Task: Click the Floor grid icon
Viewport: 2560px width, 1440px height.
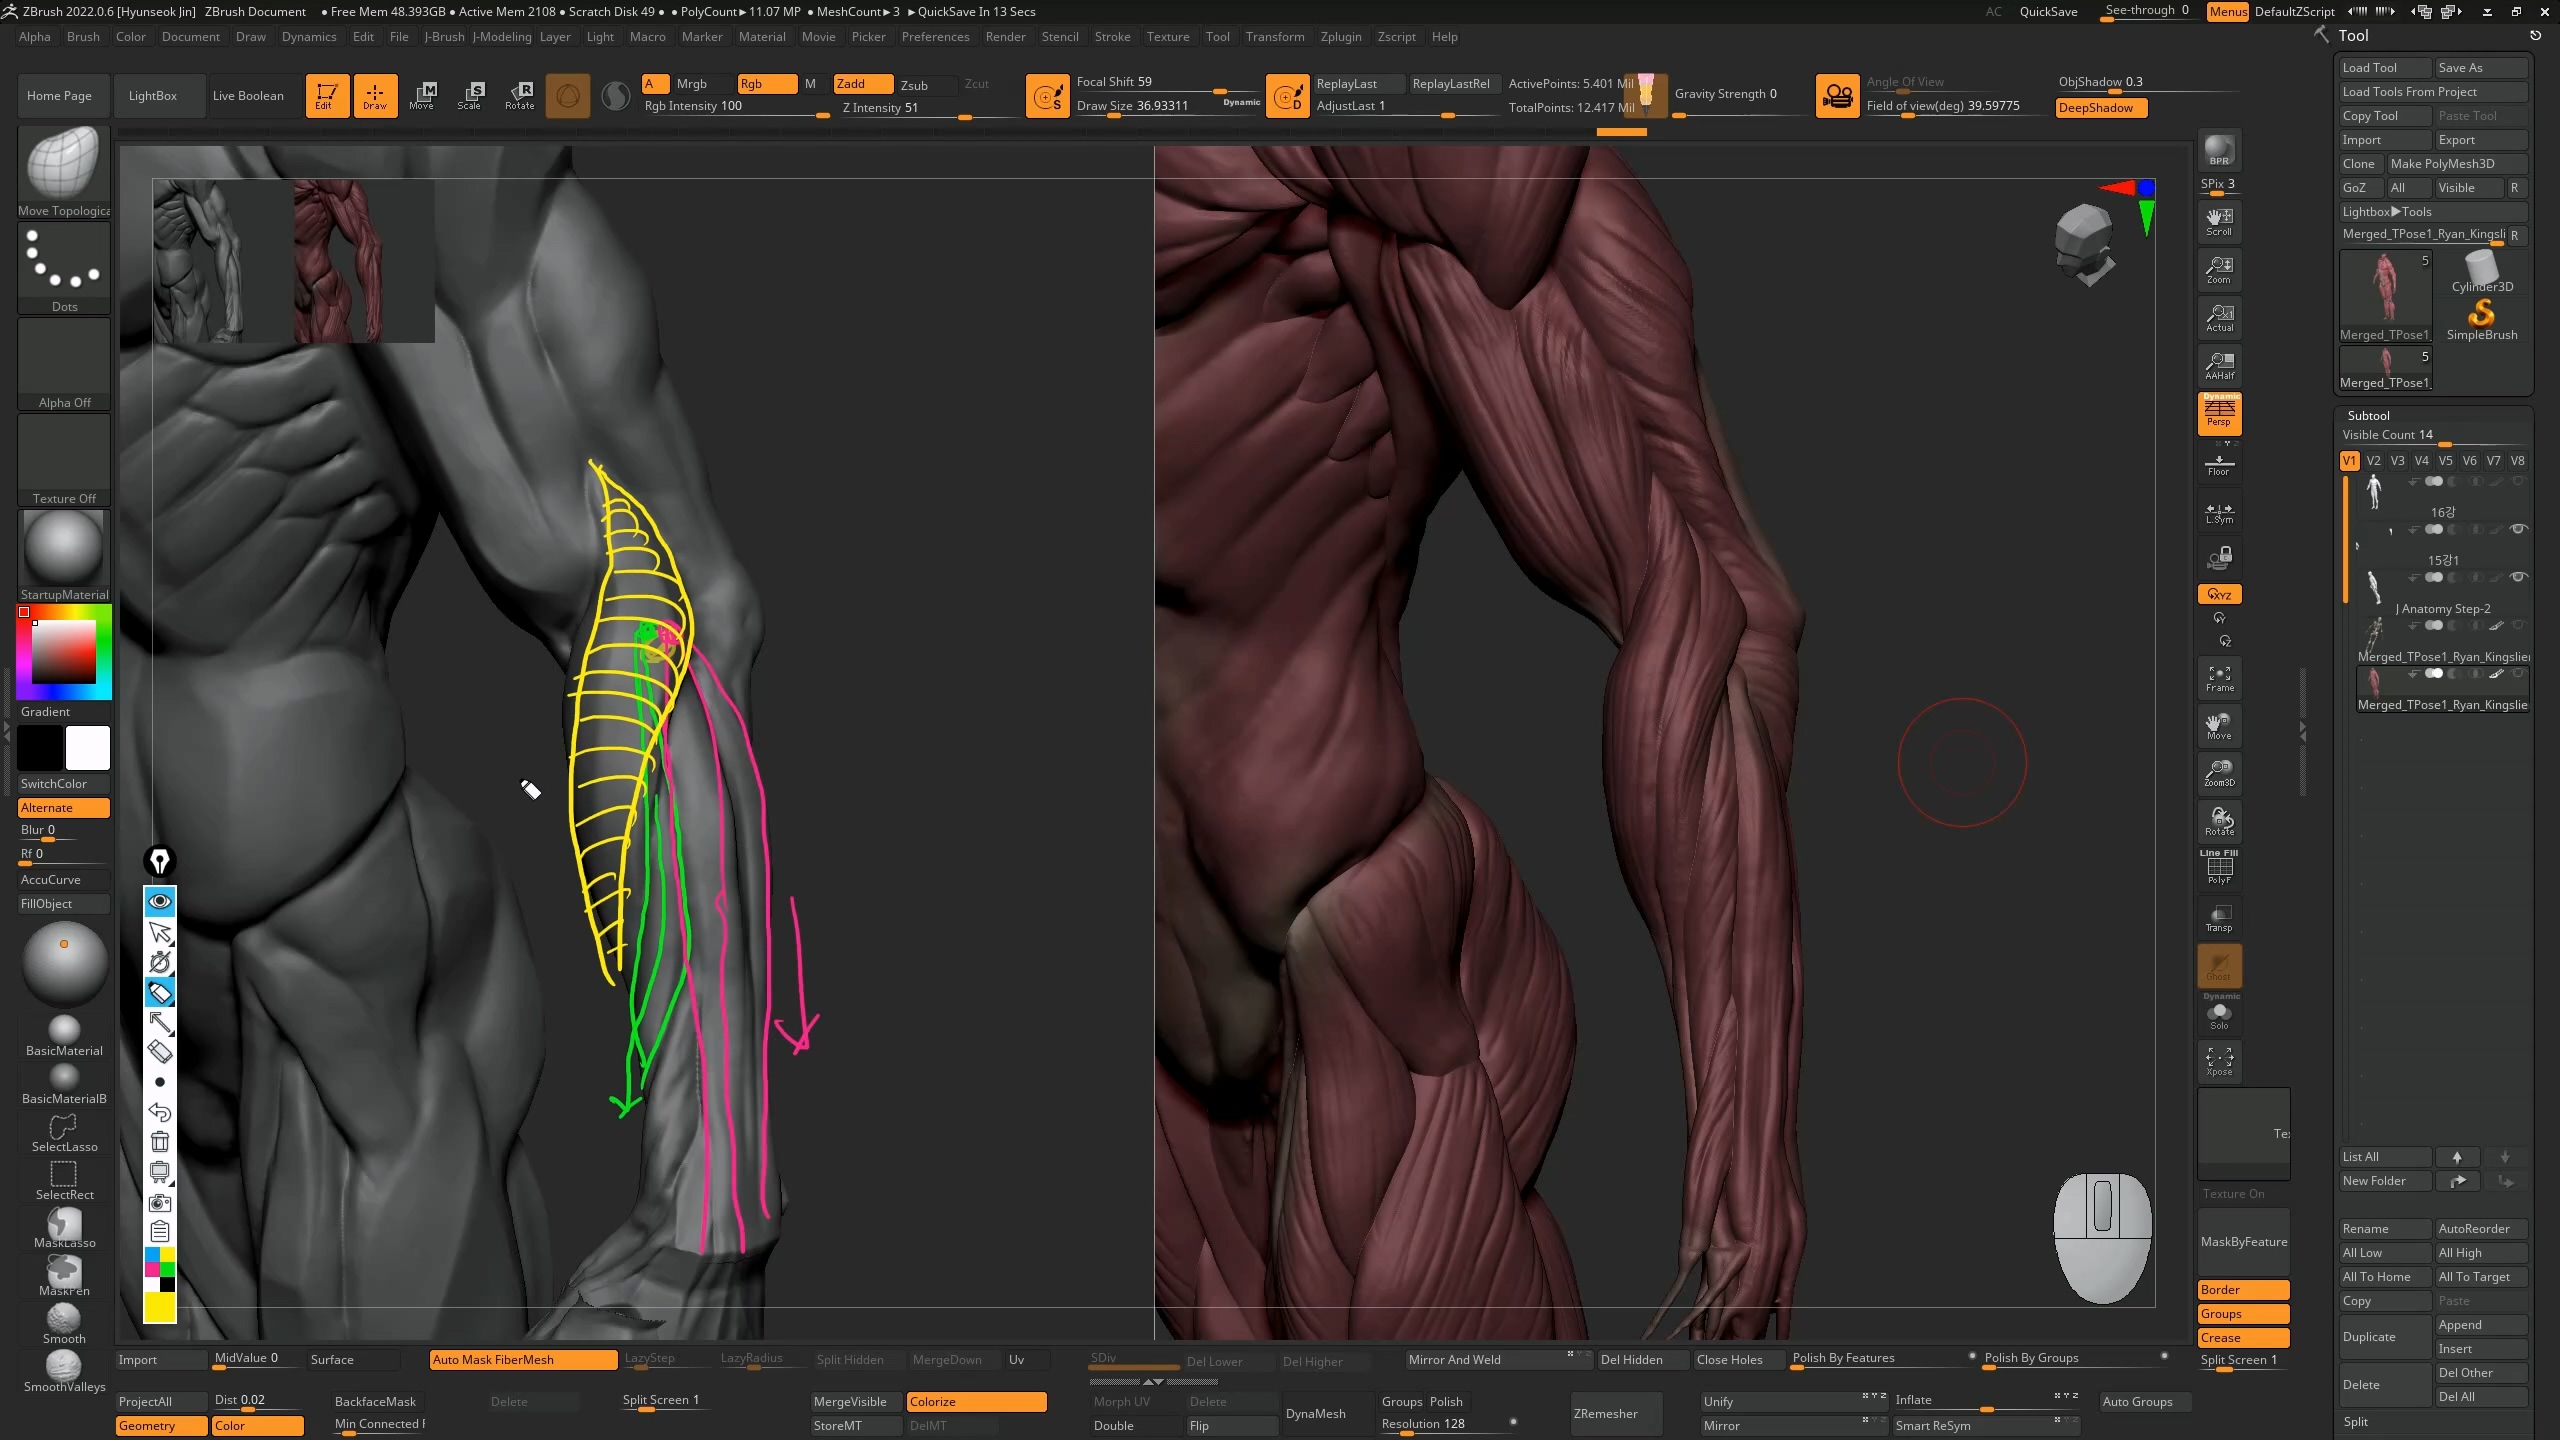Action: [x=2219, y=465]
